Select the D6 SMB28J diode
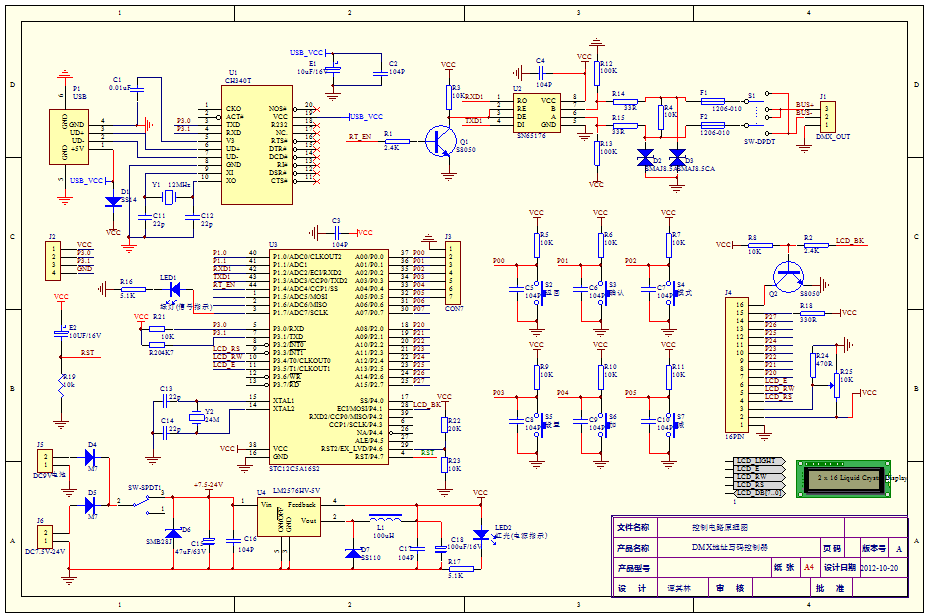The image size is (930, 616). click(173, 533)
